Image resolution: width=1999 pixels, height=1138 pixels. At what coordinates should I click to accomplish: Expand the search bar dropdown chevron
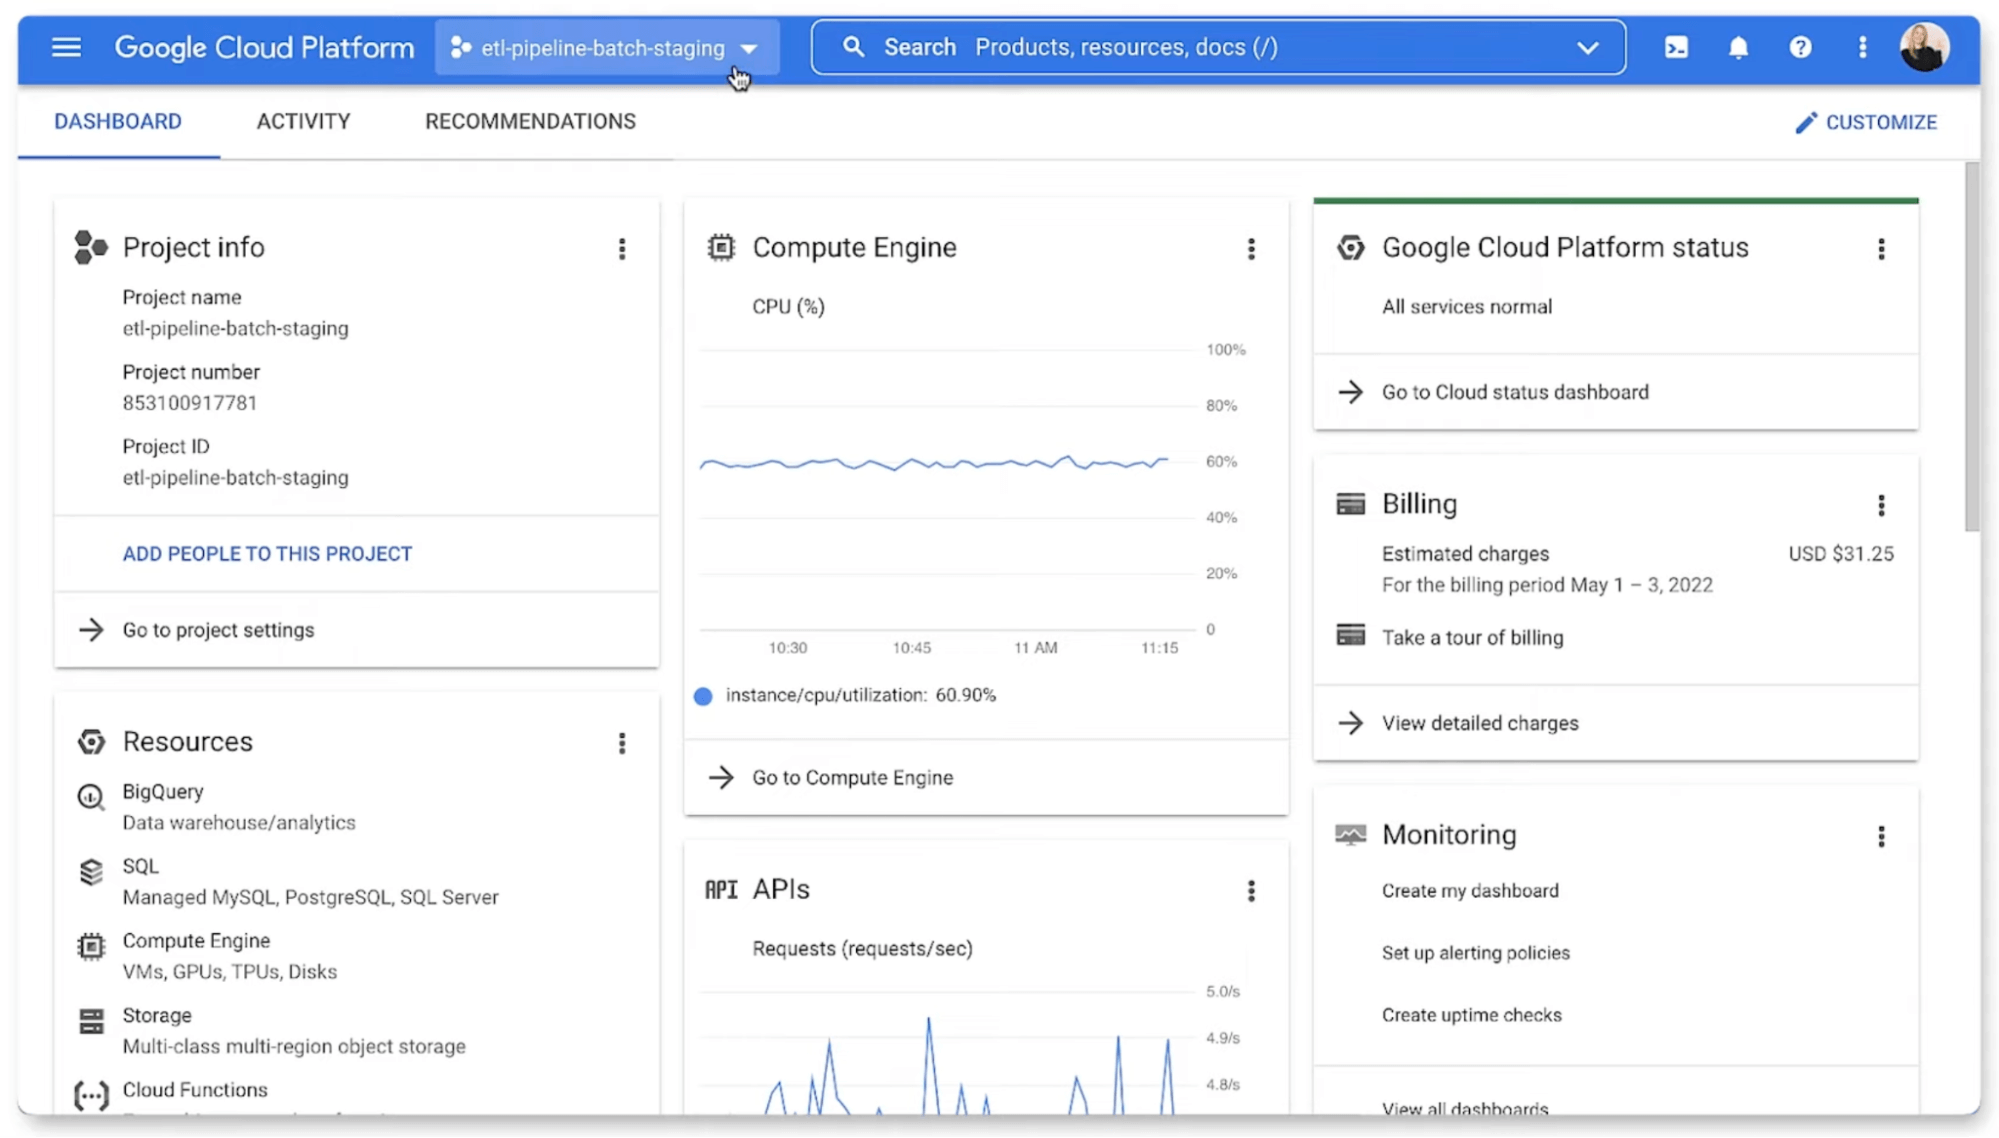pyautogui.click(x=1587, y=47)
